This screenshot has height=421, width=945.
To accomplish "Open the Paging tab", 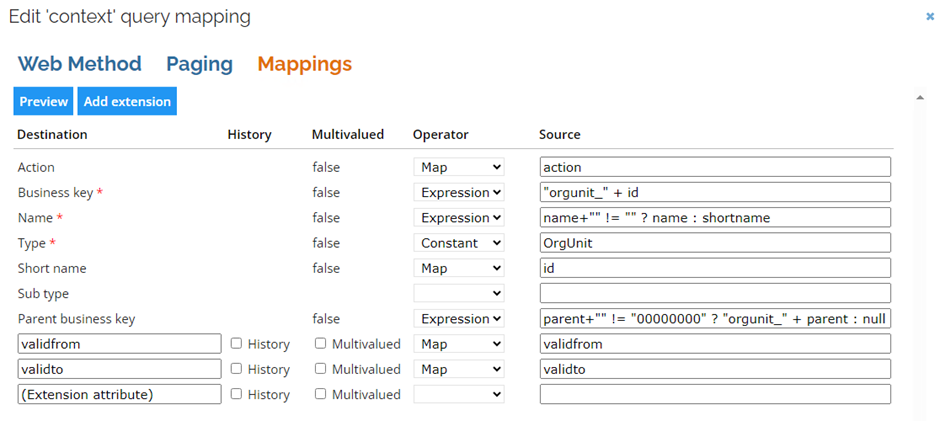I will coord(199,64).
